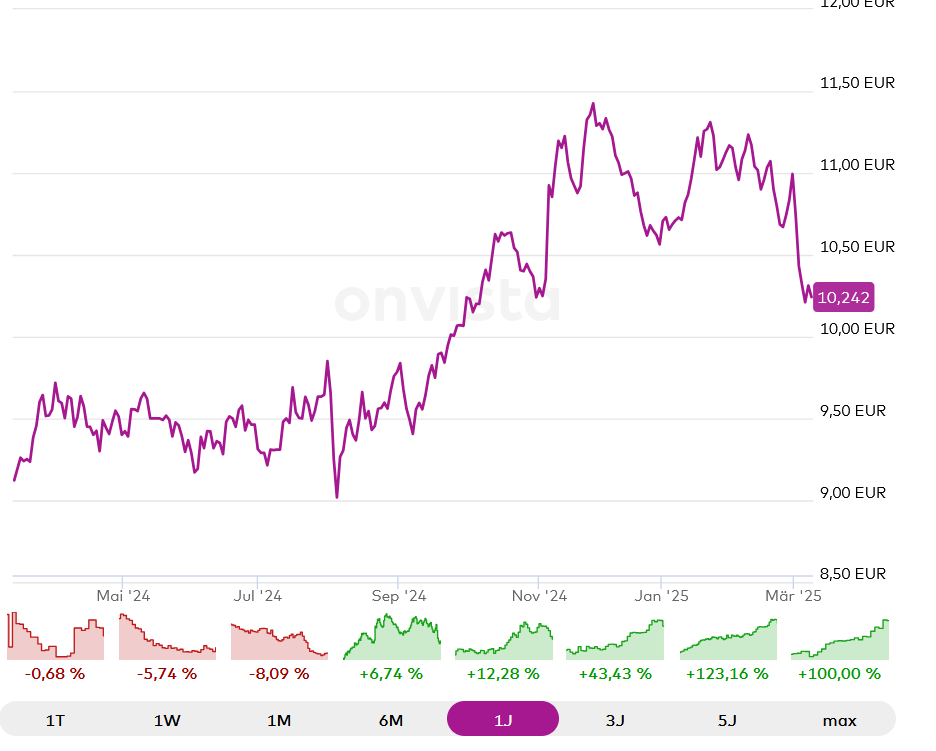
Task: Click the -0,68 % mini chart thumbnail
Action: (56, 636)
